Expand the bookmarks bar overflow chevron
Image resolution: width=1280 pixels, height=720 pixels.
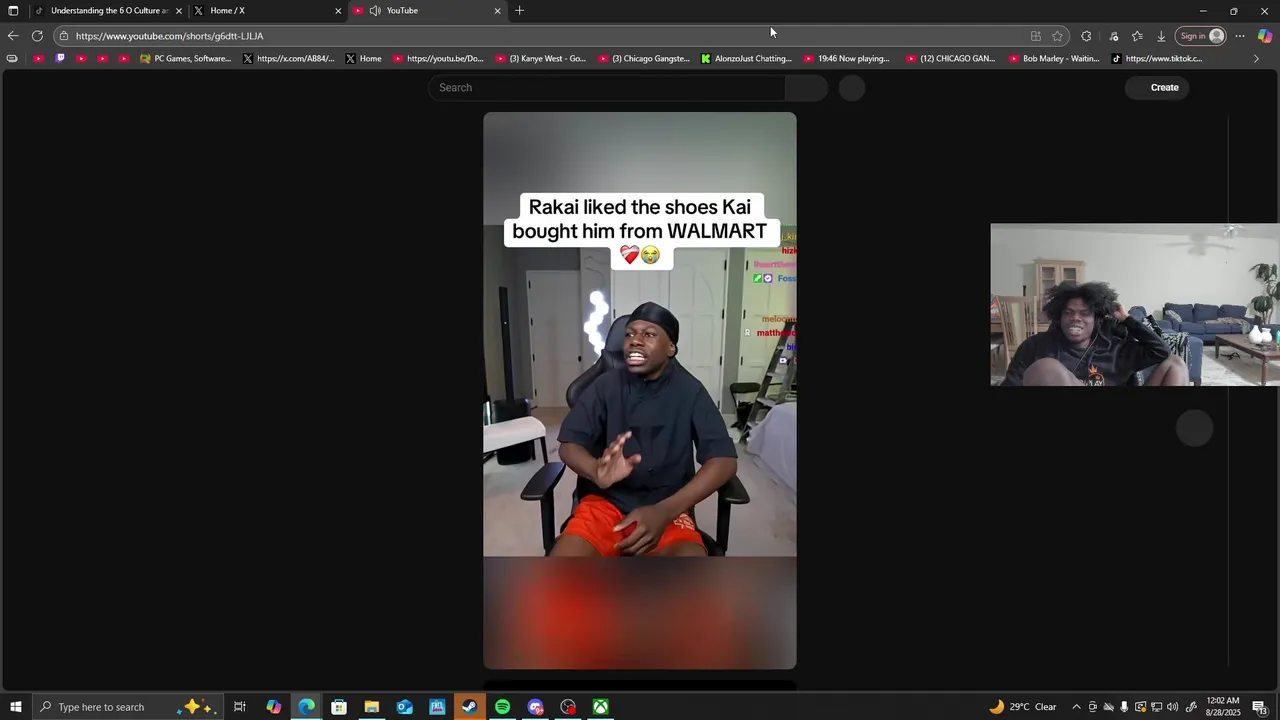(x=1256, y=59)
